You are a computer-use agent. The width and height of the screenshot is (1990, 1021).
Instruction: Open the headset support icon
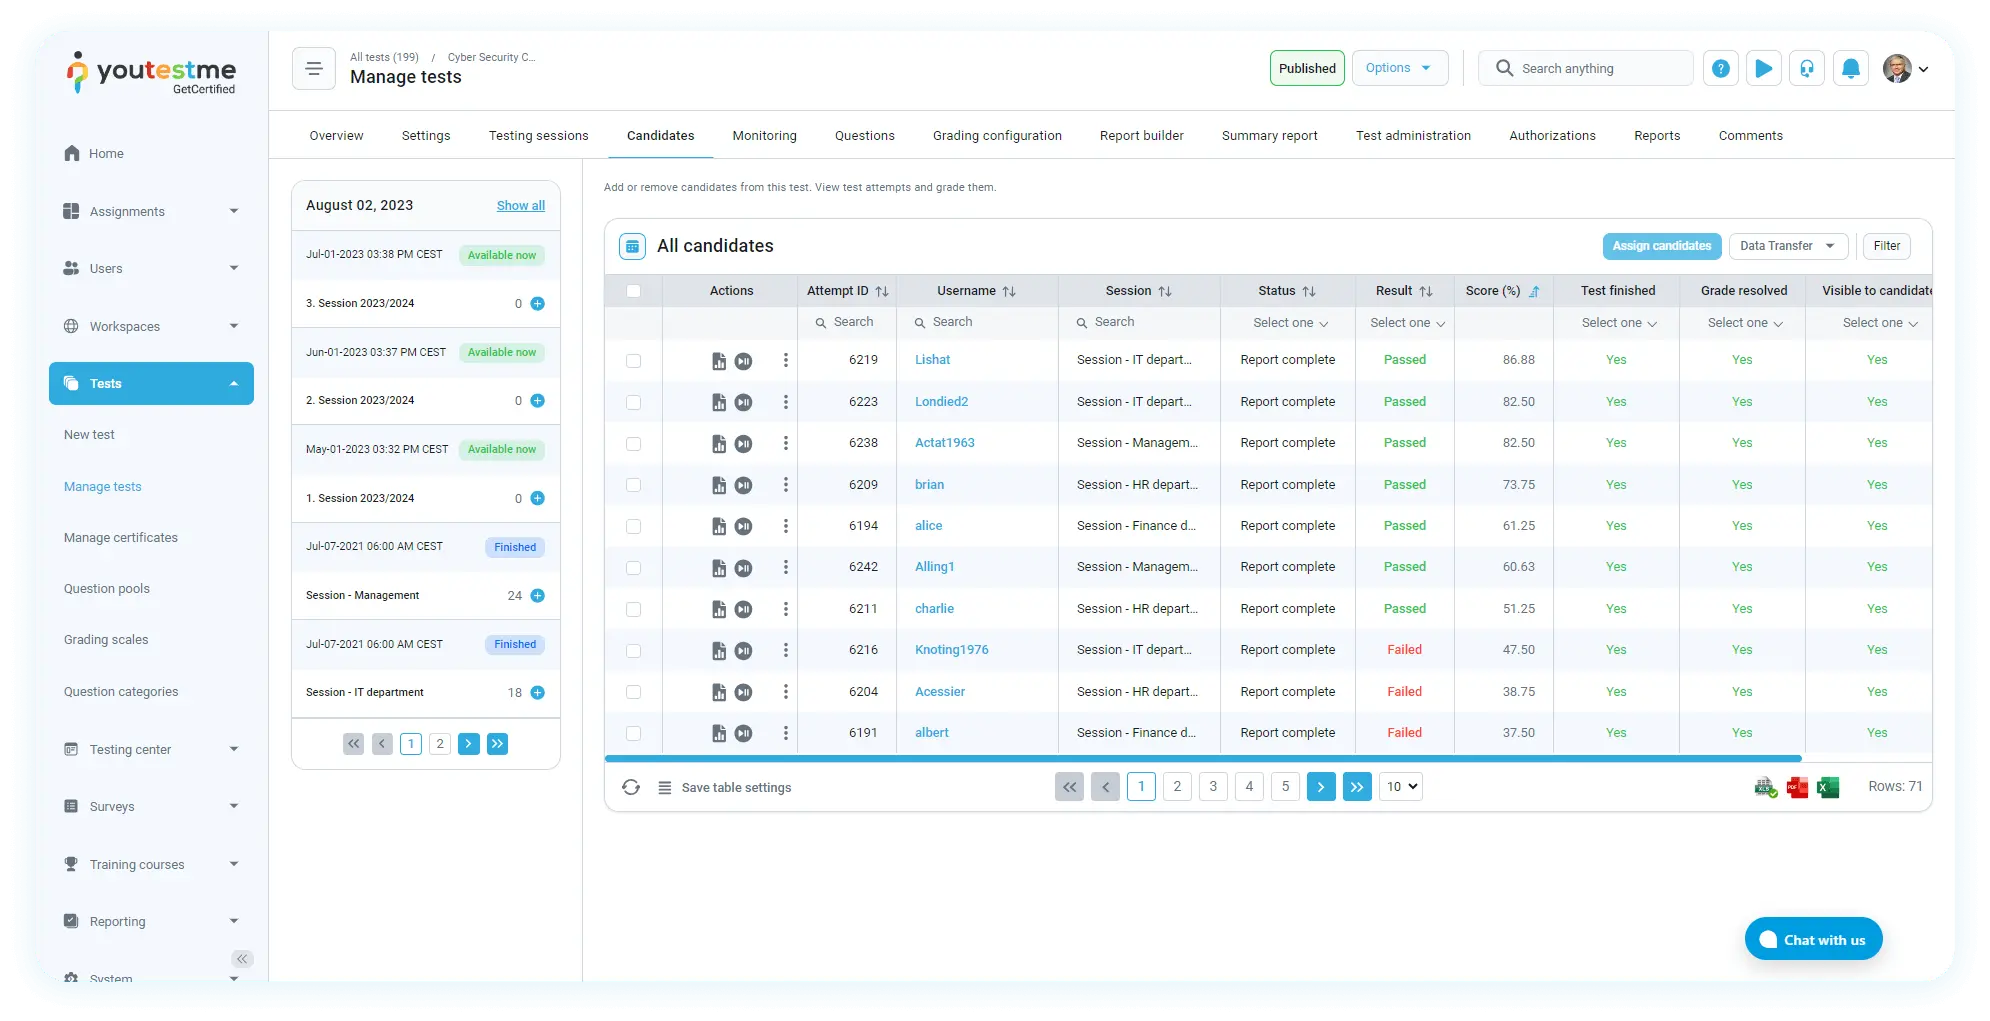[1806, 69]
